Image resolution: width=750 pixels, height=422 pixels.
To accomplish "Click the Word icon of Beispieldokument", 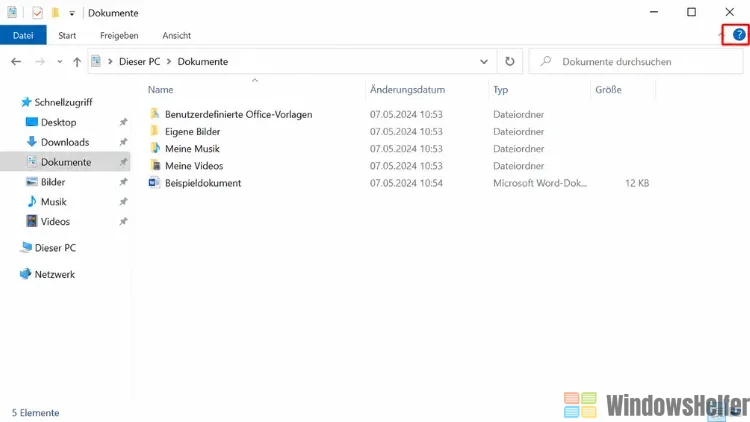I will coord(154,183).
